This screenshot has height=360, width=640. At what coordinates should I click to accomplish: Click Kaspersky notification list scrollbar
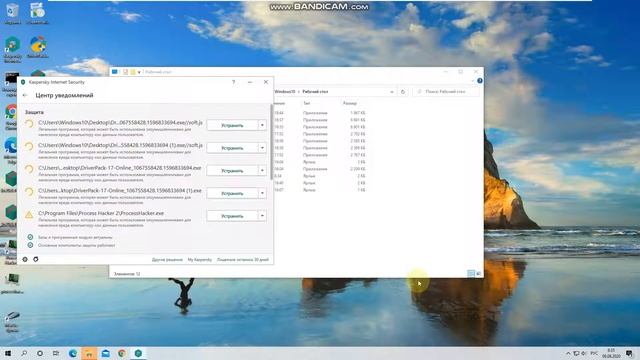271,142
